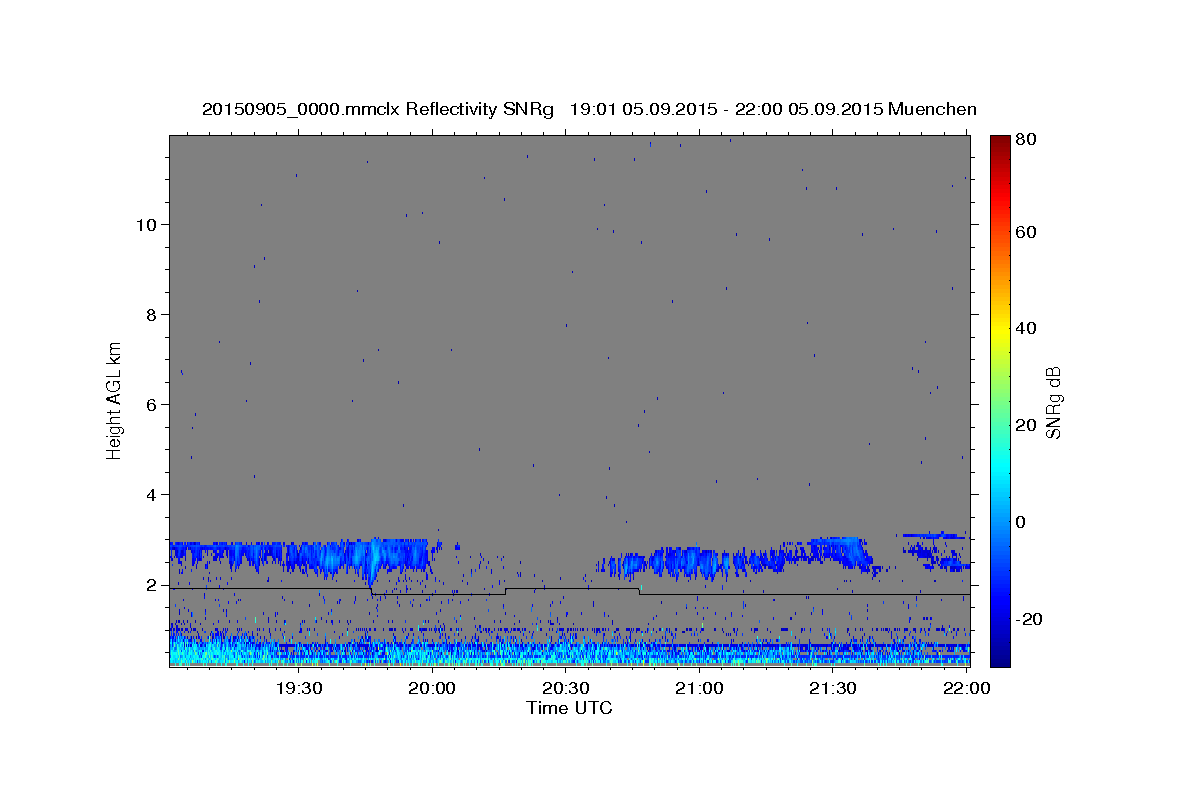Click the 21:30 time tick label
The height and width of the screenshot is (800, 1200).
click(833, 688)
